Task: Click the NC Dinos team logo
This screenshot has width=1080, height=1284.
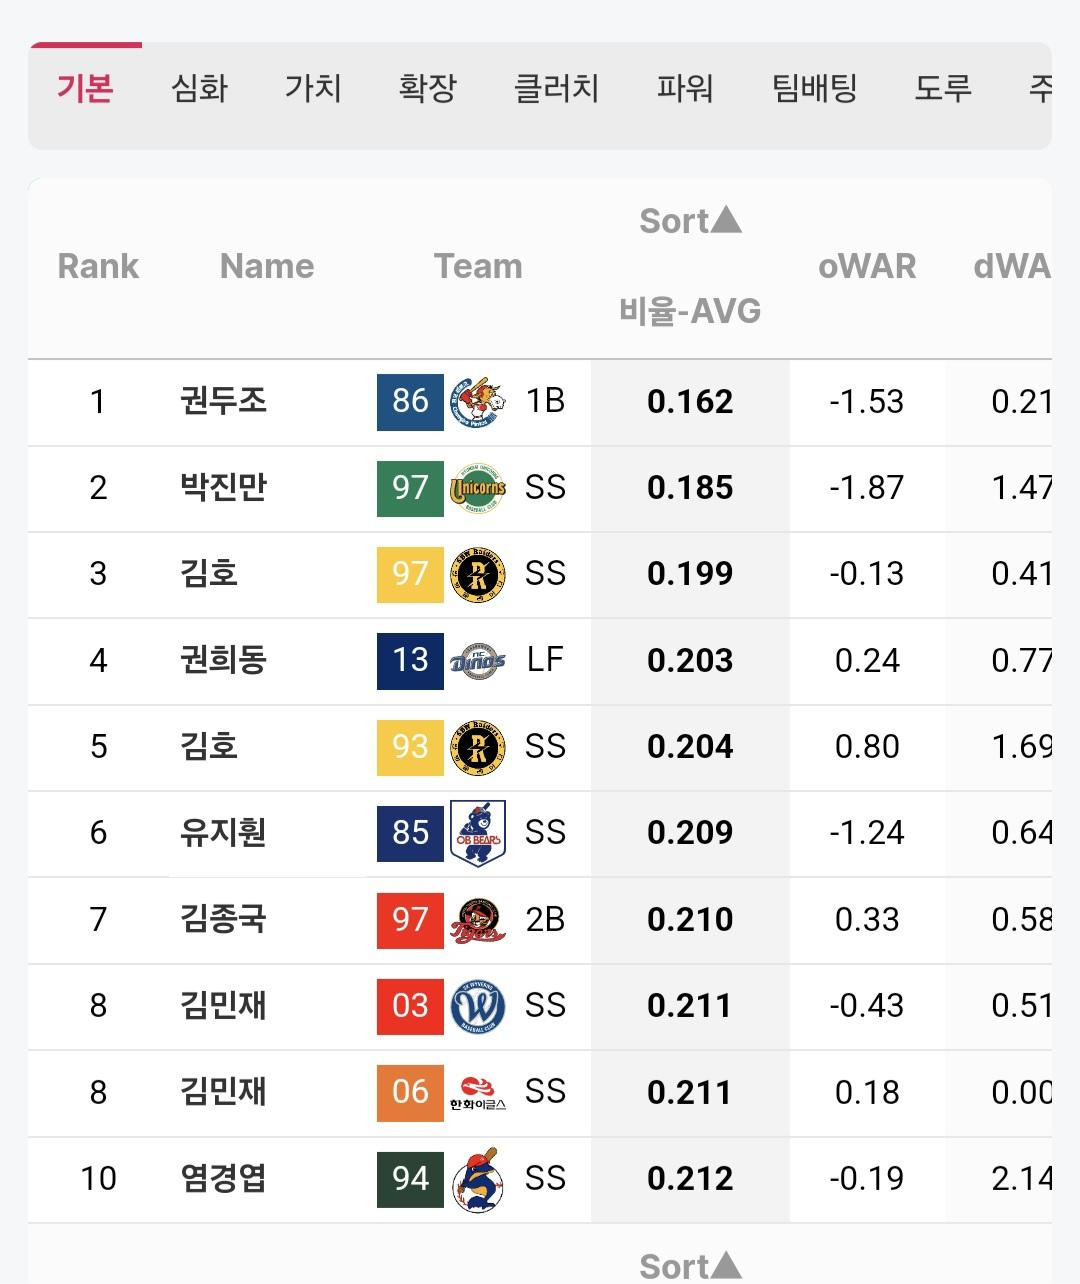Action: coord(478,661)
